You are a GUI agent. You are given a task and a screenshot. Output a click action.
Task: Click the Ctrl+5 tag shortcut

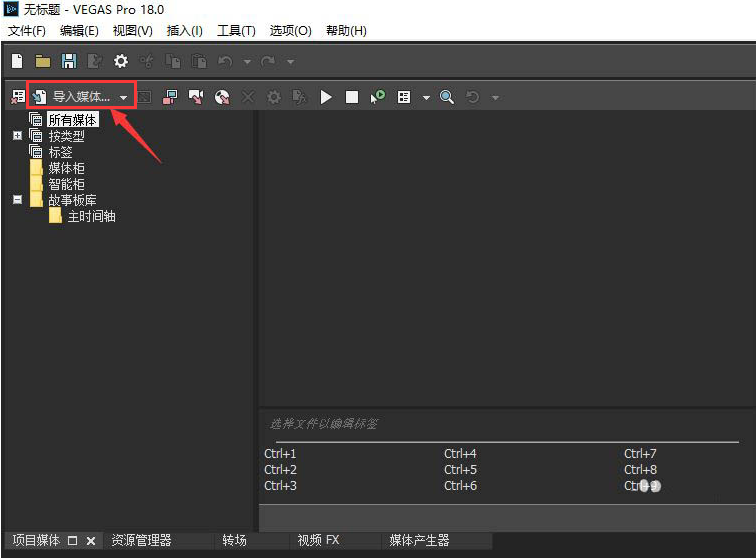point(460,470)
